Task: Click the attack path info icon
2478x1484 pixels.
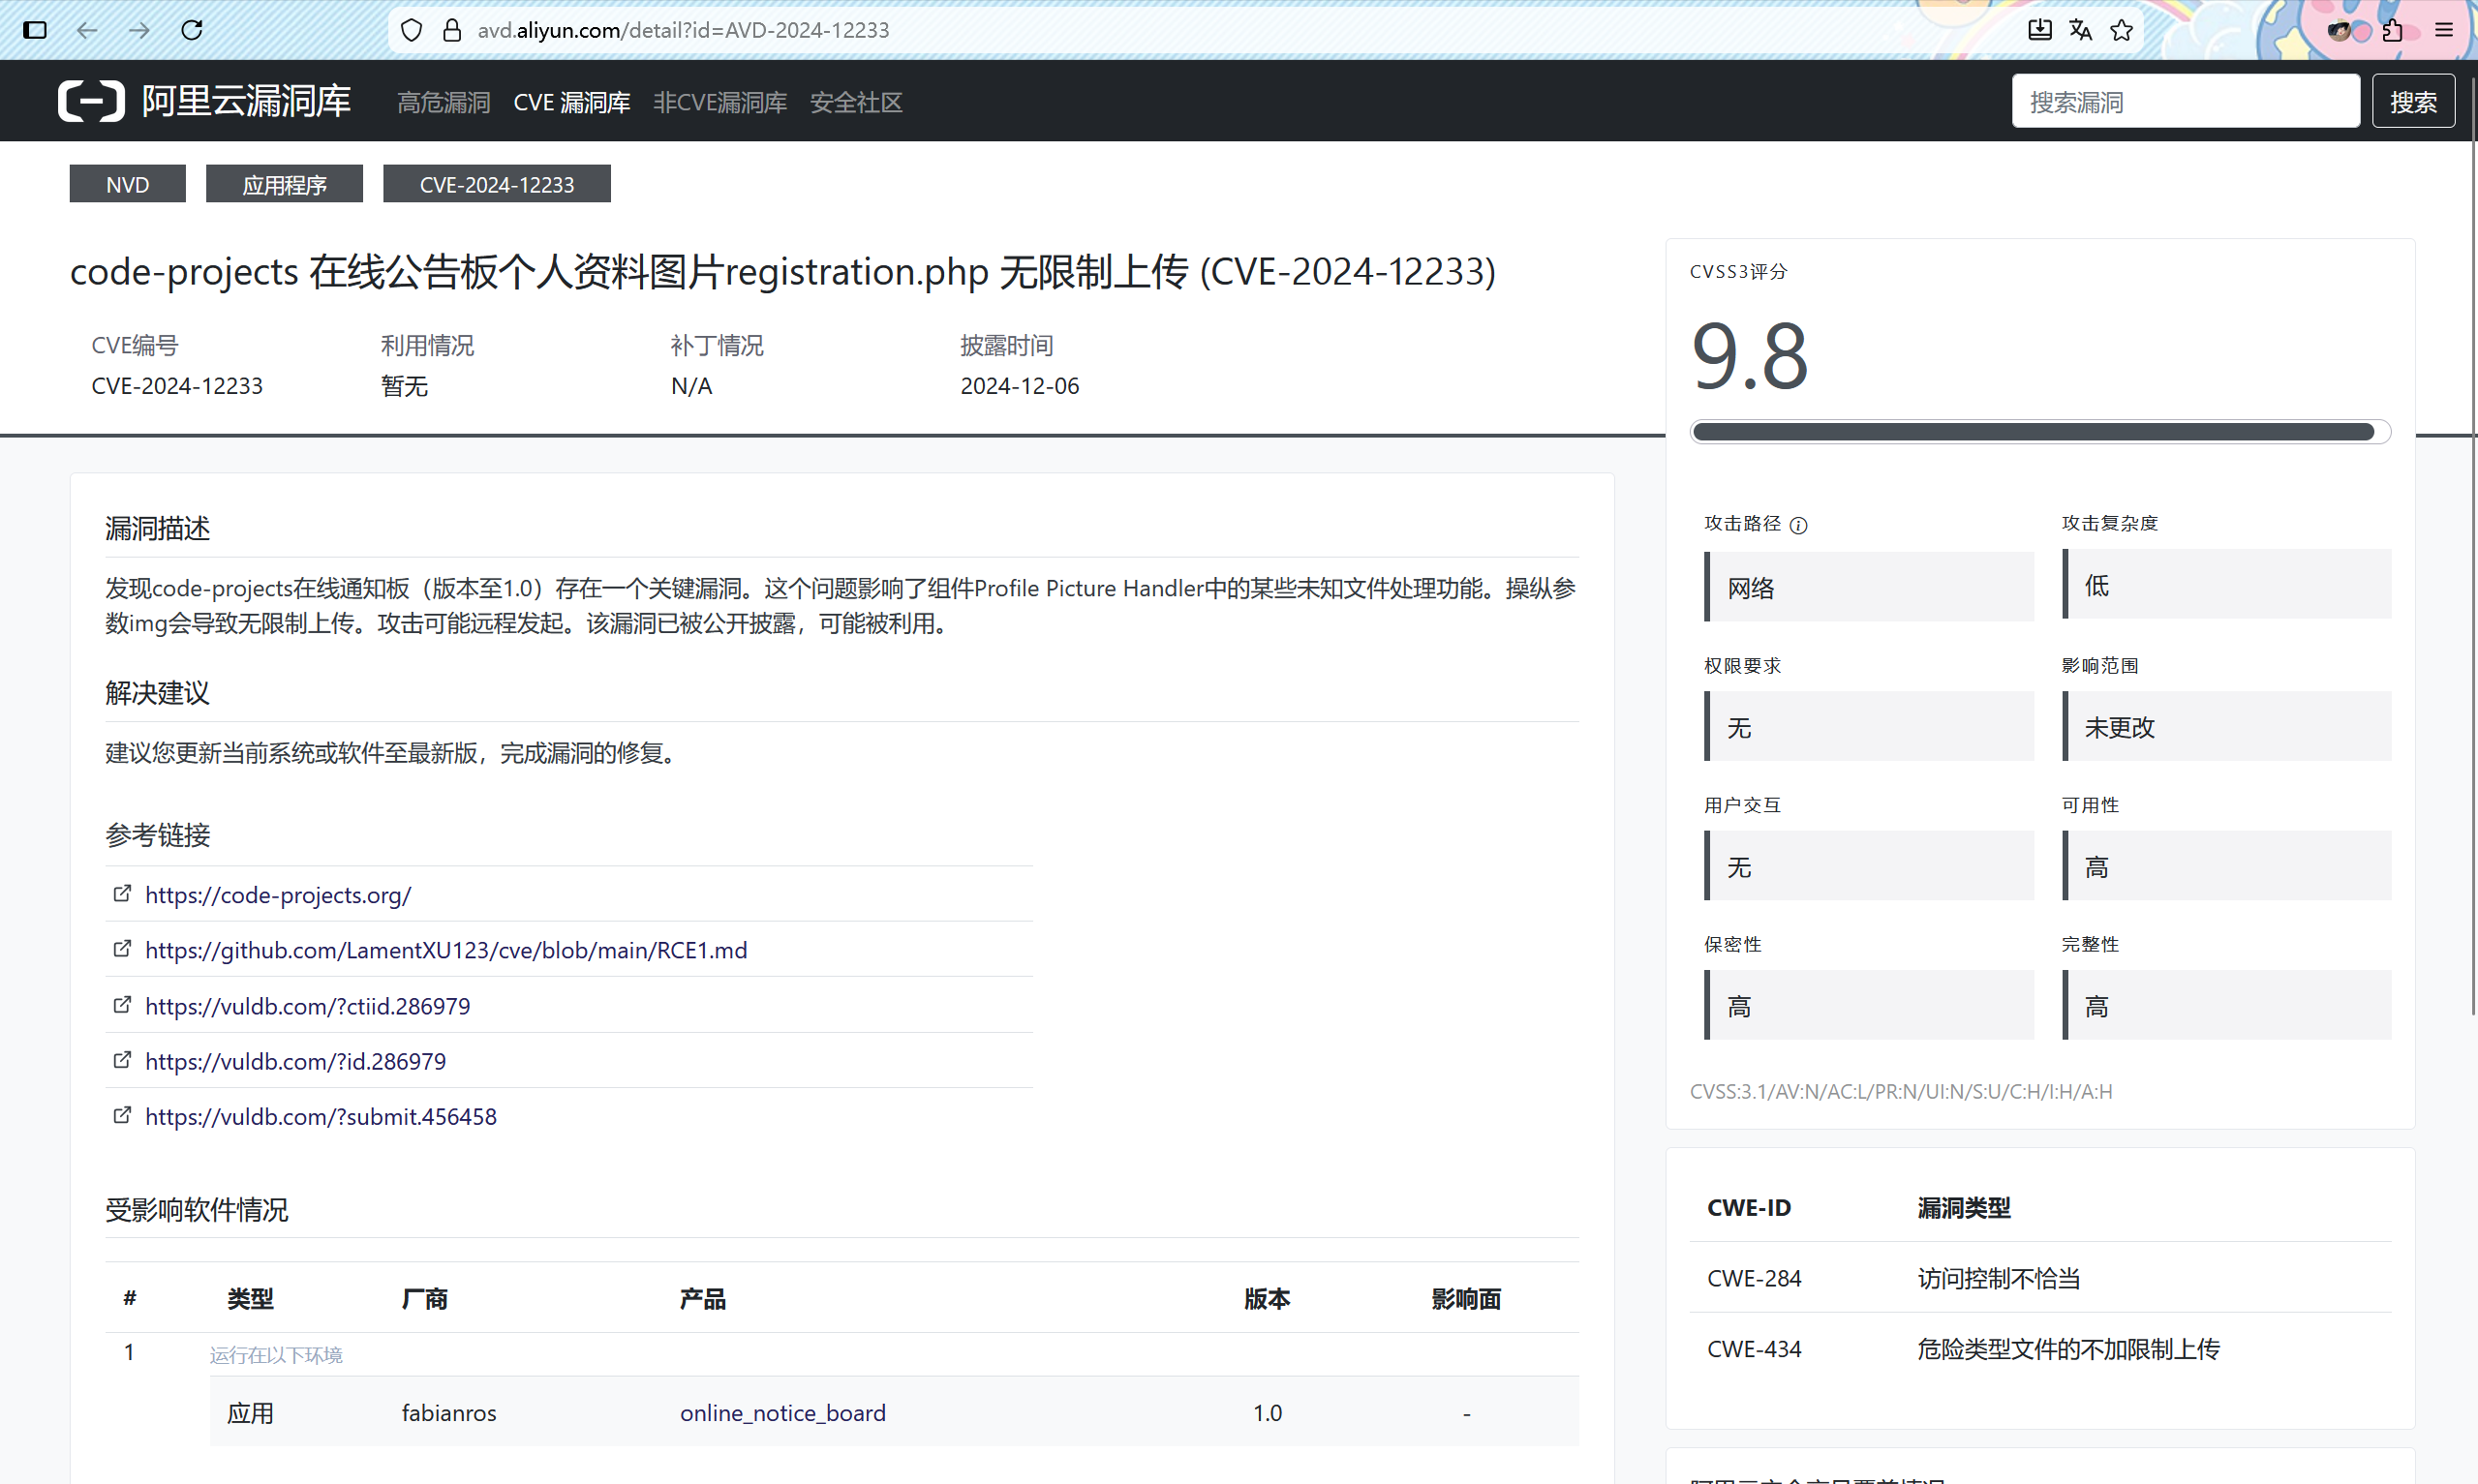Action: (x=1798, y=525)
